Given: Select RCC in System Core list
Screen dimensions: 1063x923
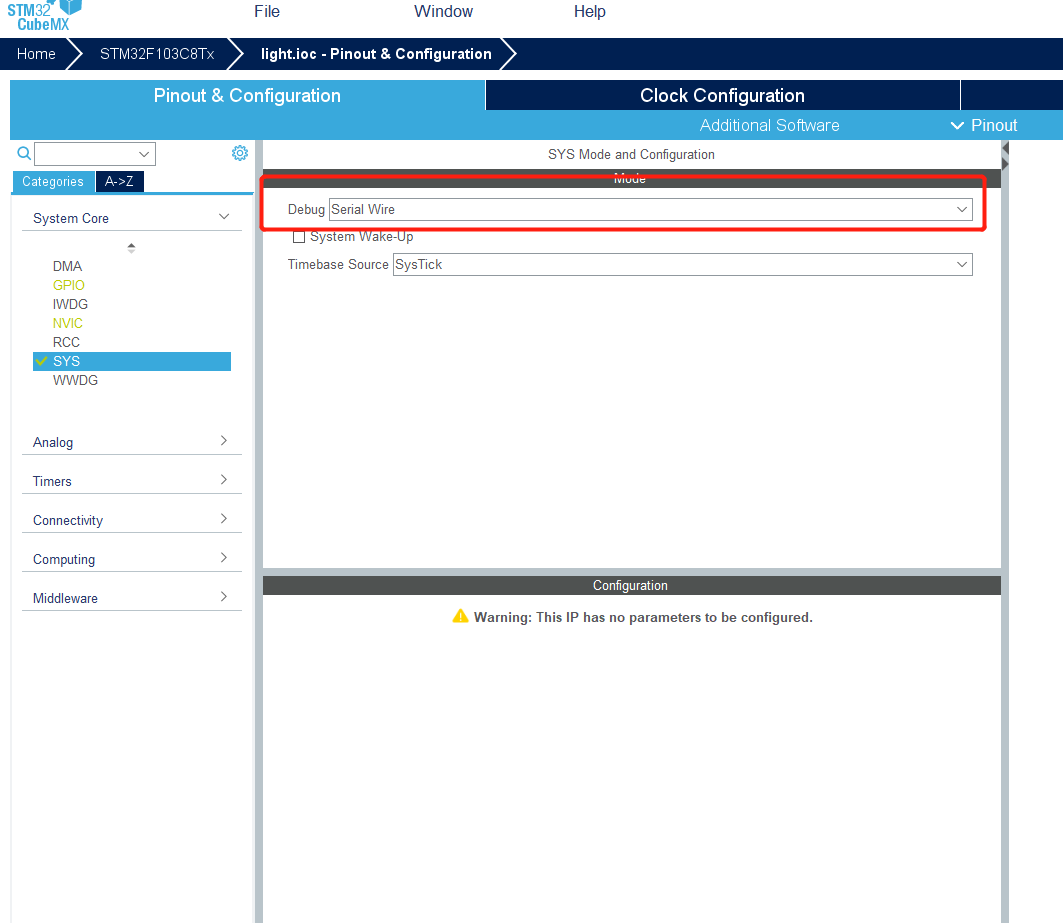Looking at the screenshot, I should [66, 342].
